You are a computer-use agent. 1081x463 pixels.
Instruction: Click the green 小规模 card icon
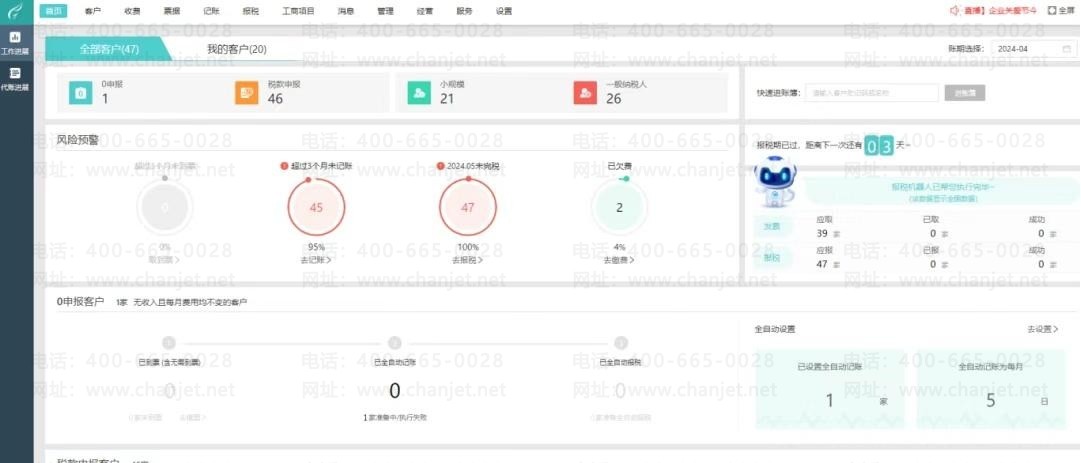[418, 93]
